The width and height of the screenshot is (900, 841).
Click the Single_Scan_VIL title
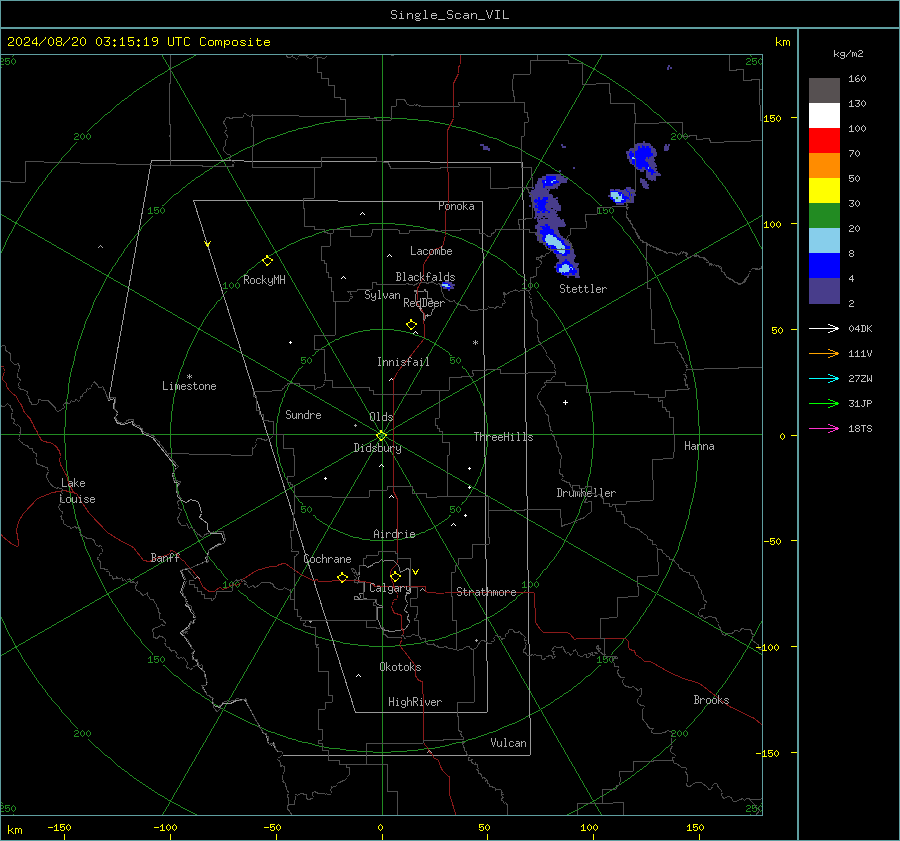pyautogui.click(x=449, y=15)
